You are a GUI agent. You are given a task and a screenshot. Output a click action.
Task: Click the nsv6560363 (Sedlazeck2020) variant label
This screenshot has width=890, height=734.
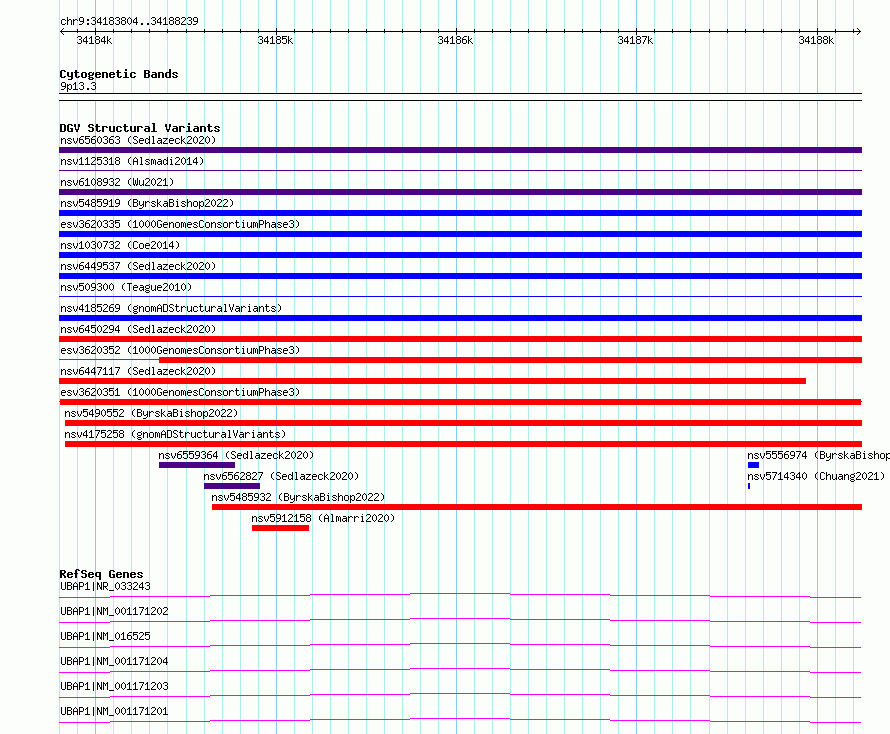[x=138, y=140]
